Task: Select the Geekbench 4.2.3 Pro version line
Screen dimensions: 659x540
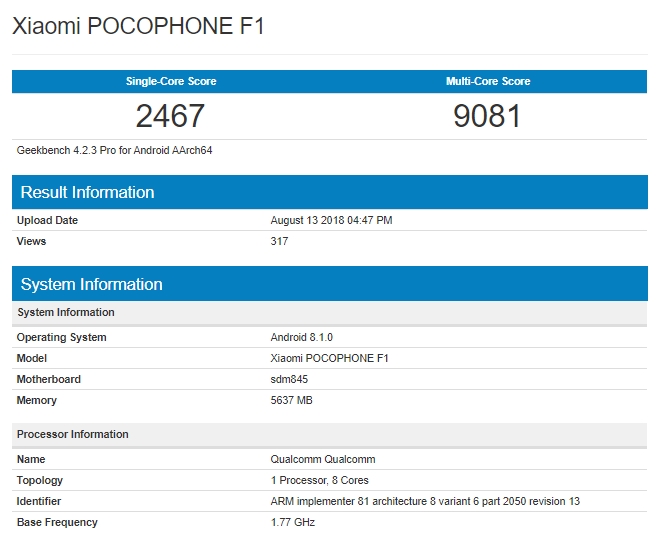Action: (x=114, y=150)
